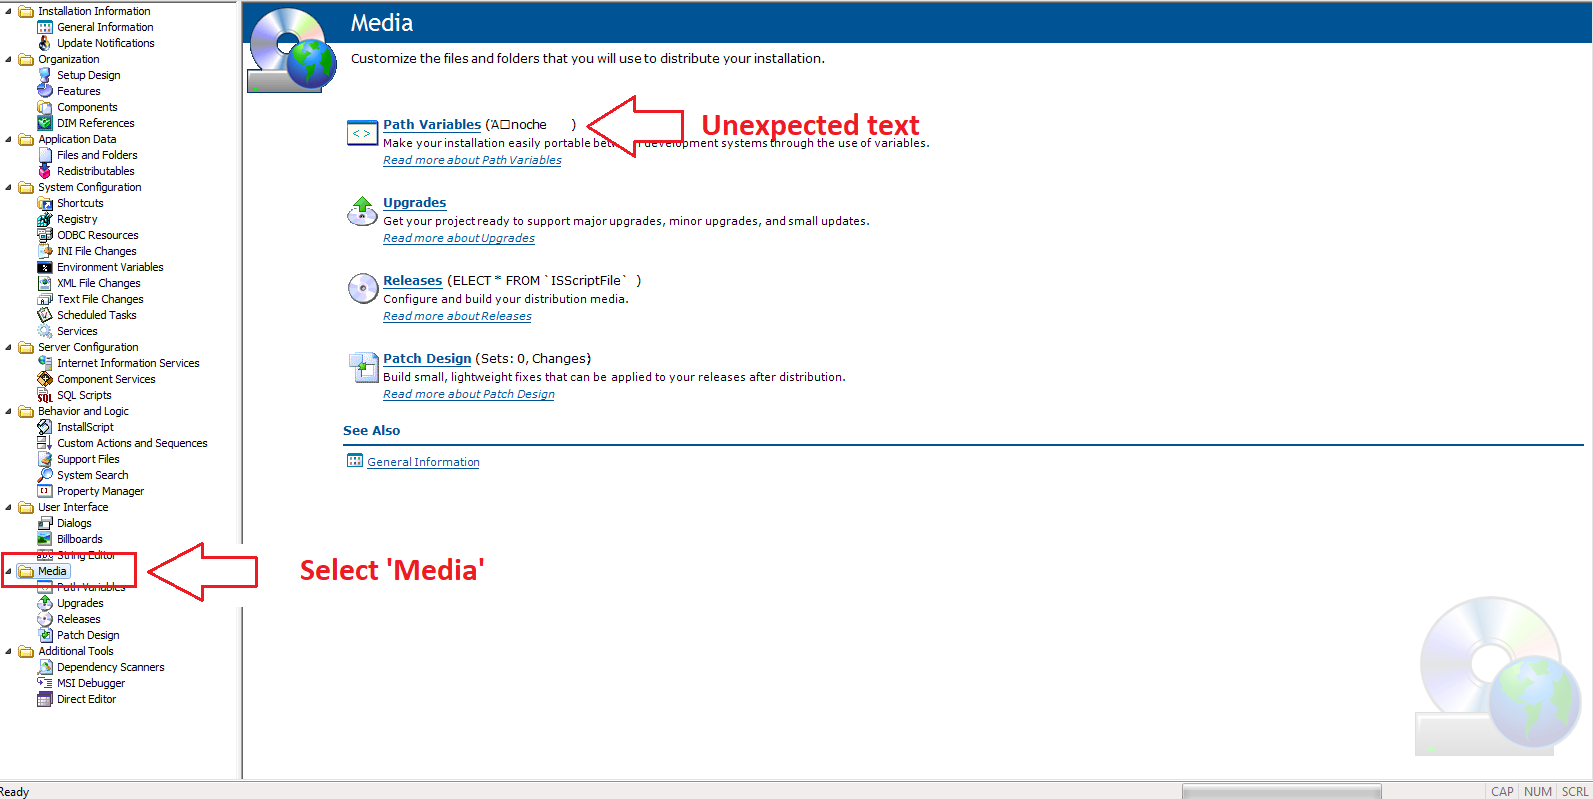Screen dimensions: 1593x799
Task: Select Direct Editor in tree
Action: 86,699
